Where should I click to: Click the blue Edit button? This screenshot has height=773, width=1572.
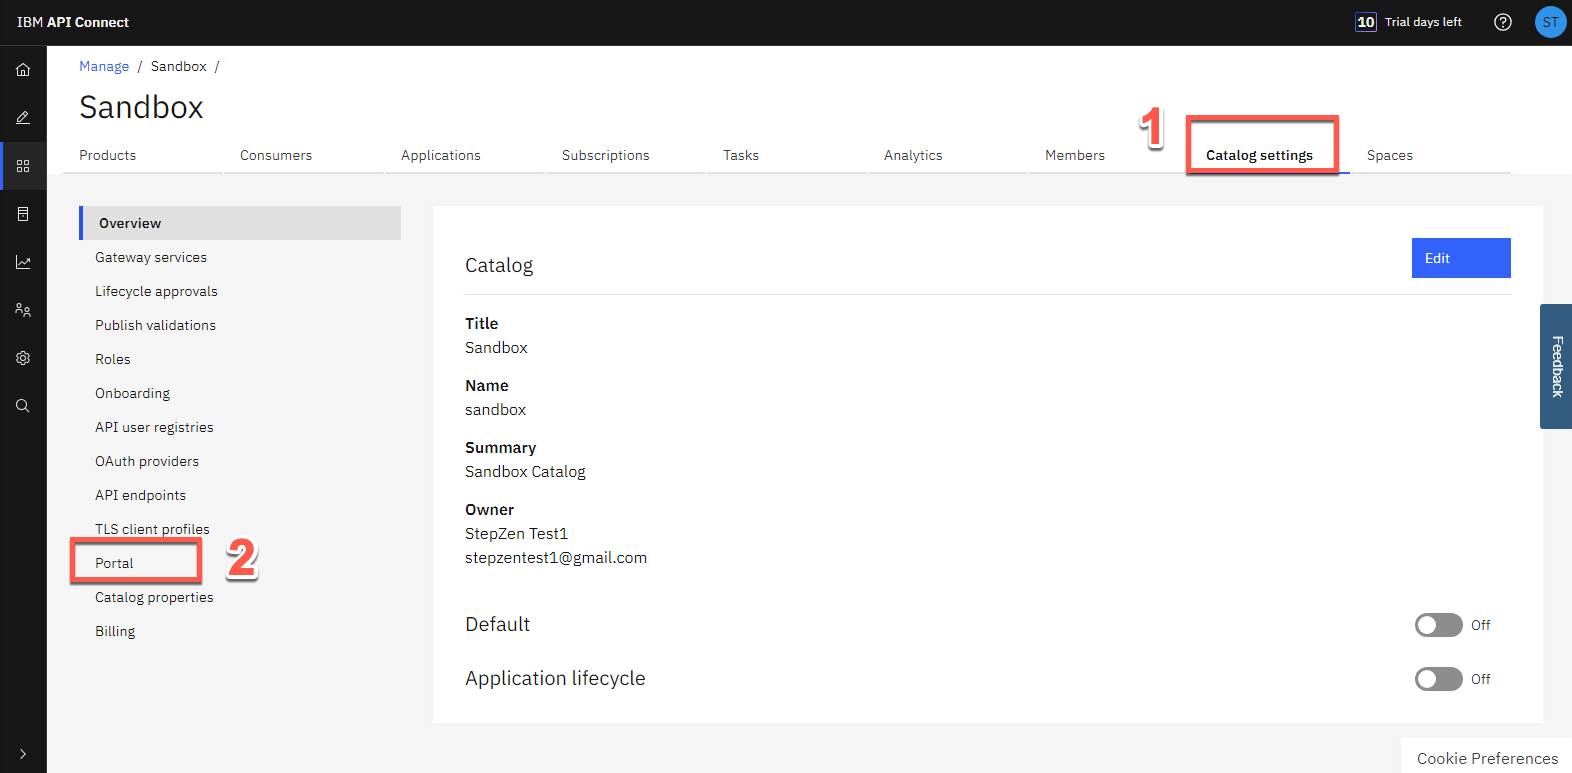pos(1460,258)
